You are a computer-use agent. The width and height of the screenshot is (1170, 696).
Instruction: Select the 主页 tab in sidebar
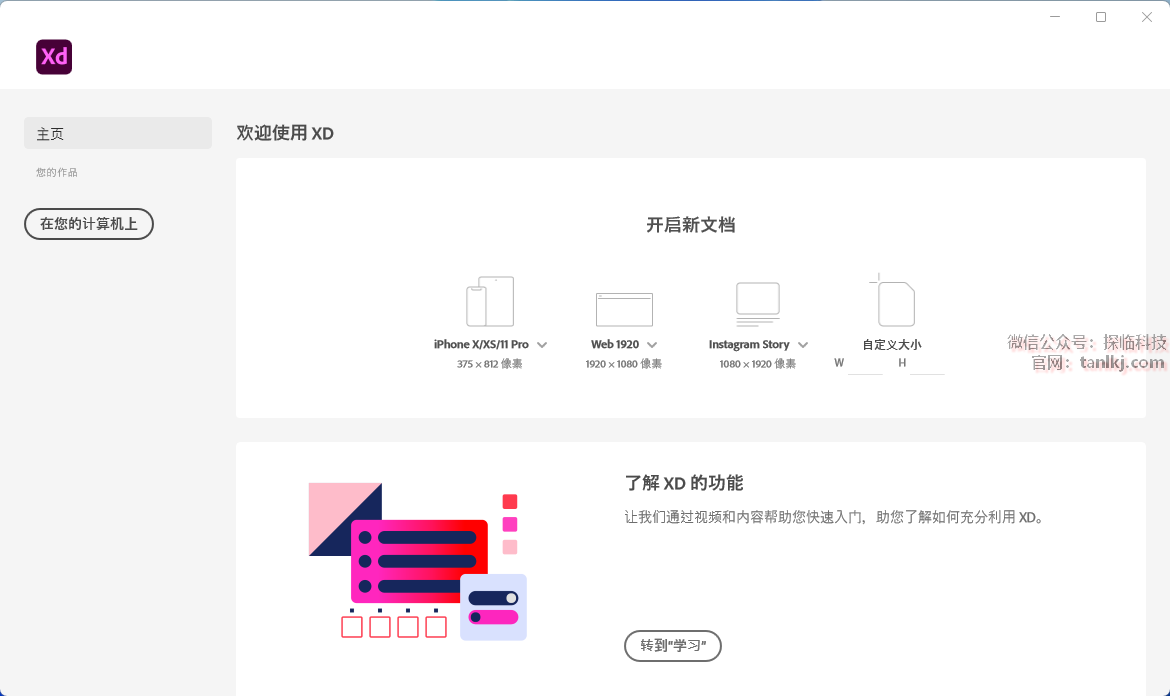pos(118,134)
